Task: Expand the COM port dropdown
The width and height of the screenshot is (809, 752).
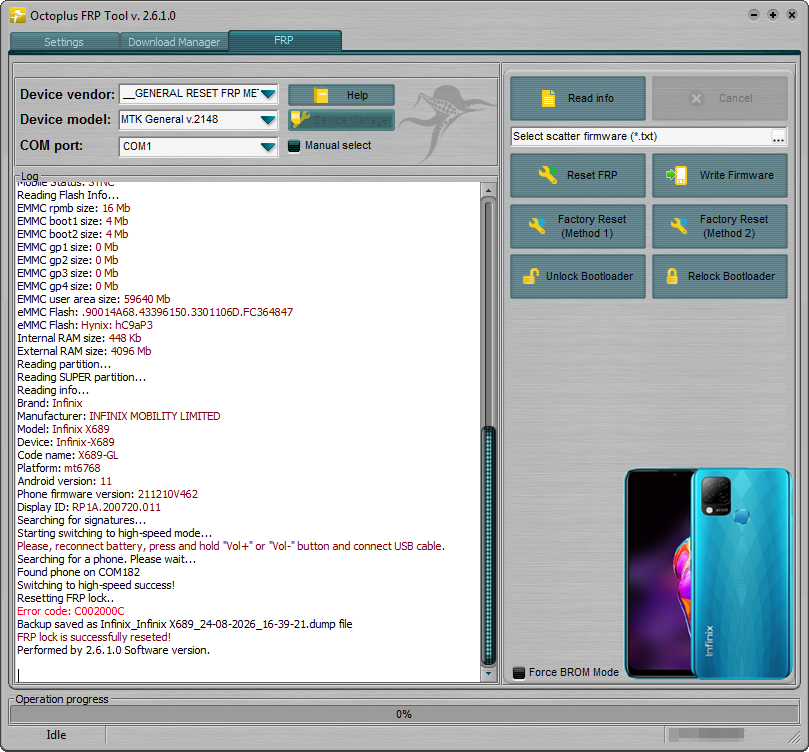Action: click(x=268, y=146)
